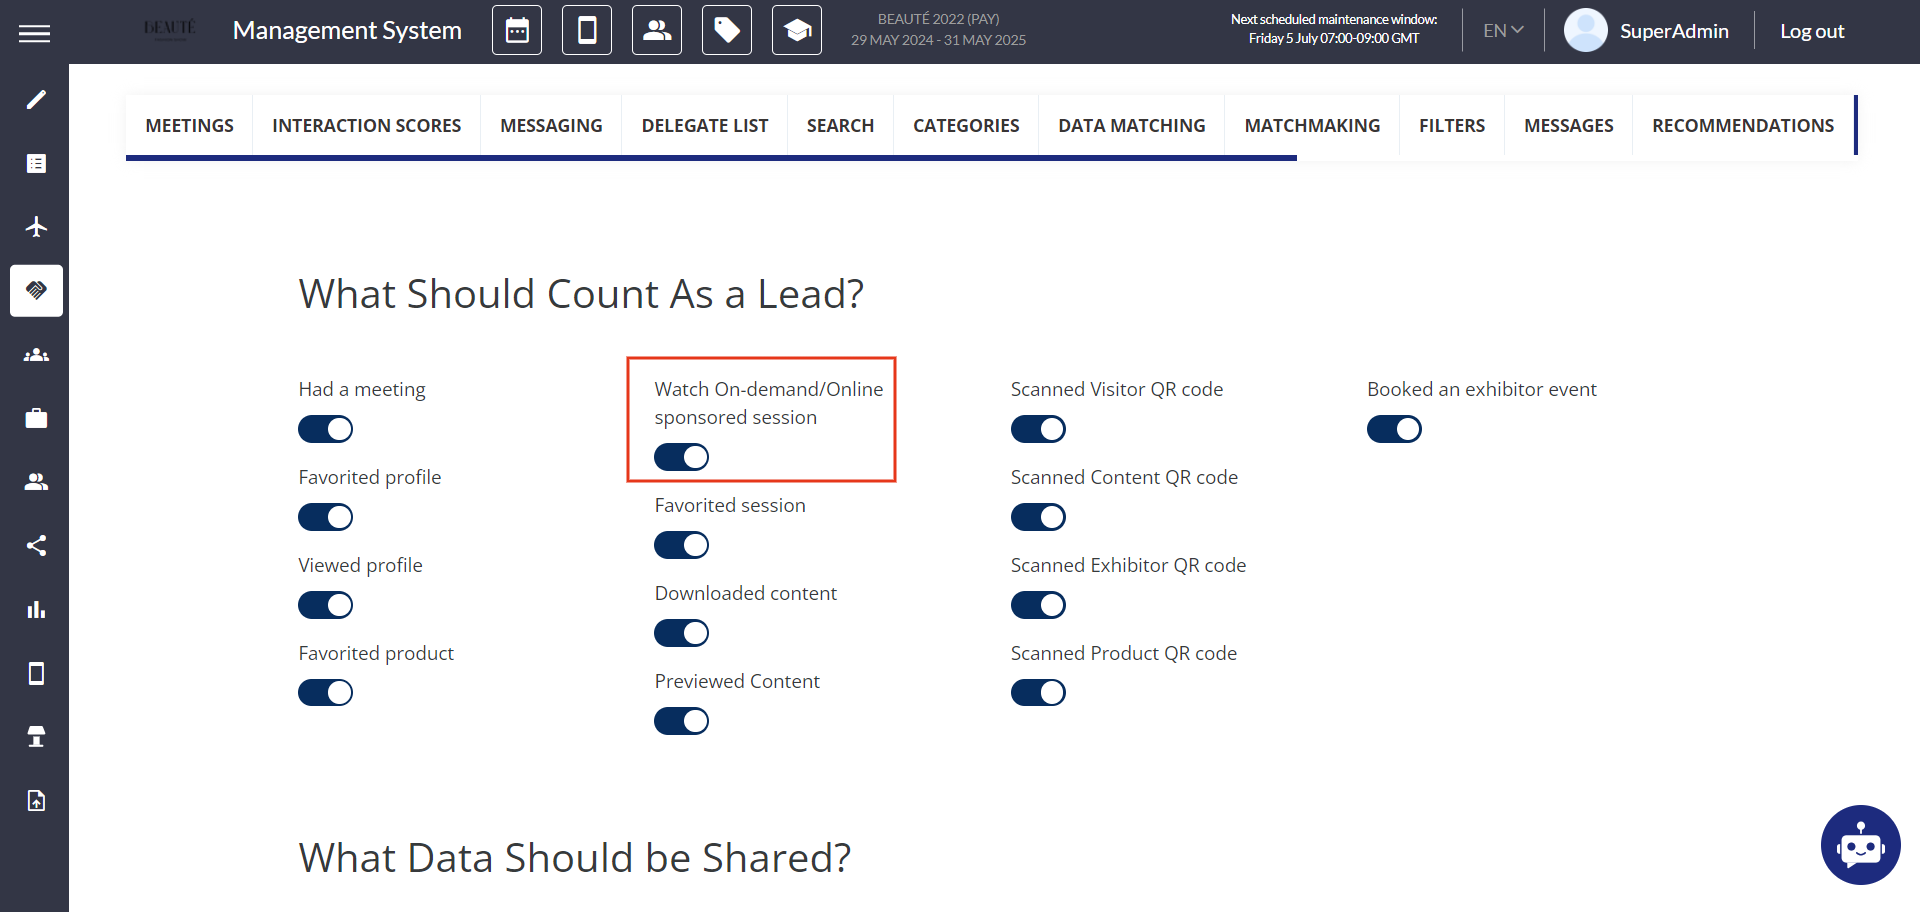The width and height of the screenshot is (1920, 912).
Task: Toggle the Scanned Visitor QR code switch
Action: pos(1038,429)
